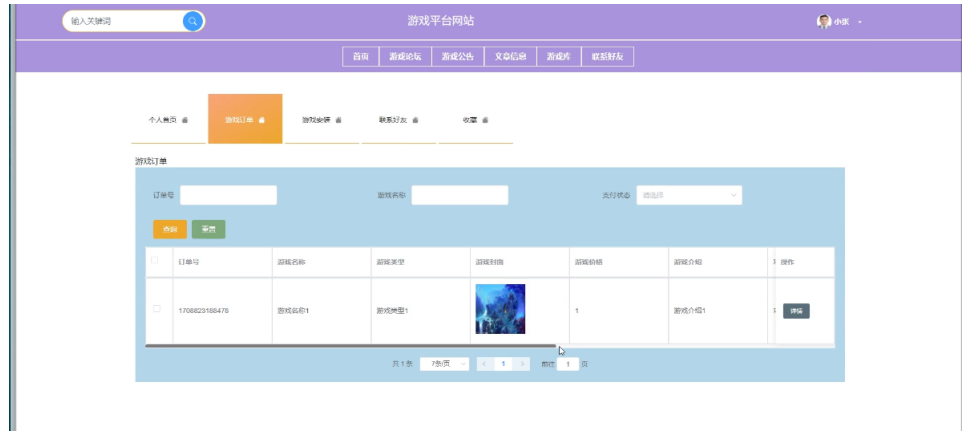Click the table's horizontal scrollbar
This screenshot has height=442, width=979.
pos(351,345)
